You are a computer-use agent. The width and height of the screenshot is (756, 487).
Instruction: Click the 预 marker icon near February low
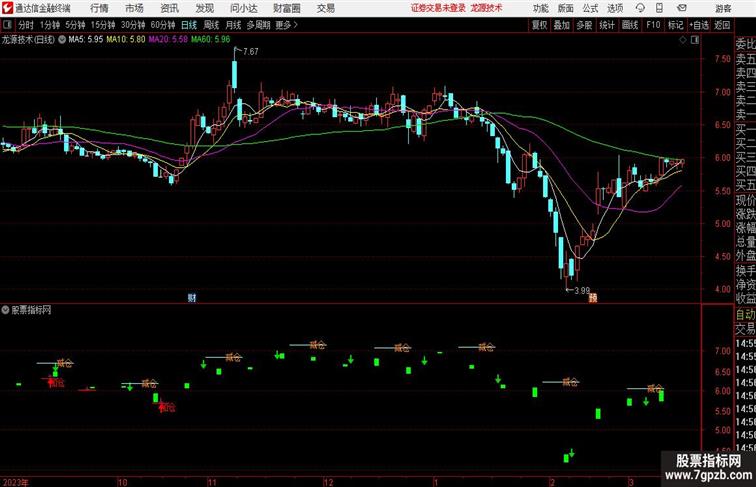[x=593, y=298]
